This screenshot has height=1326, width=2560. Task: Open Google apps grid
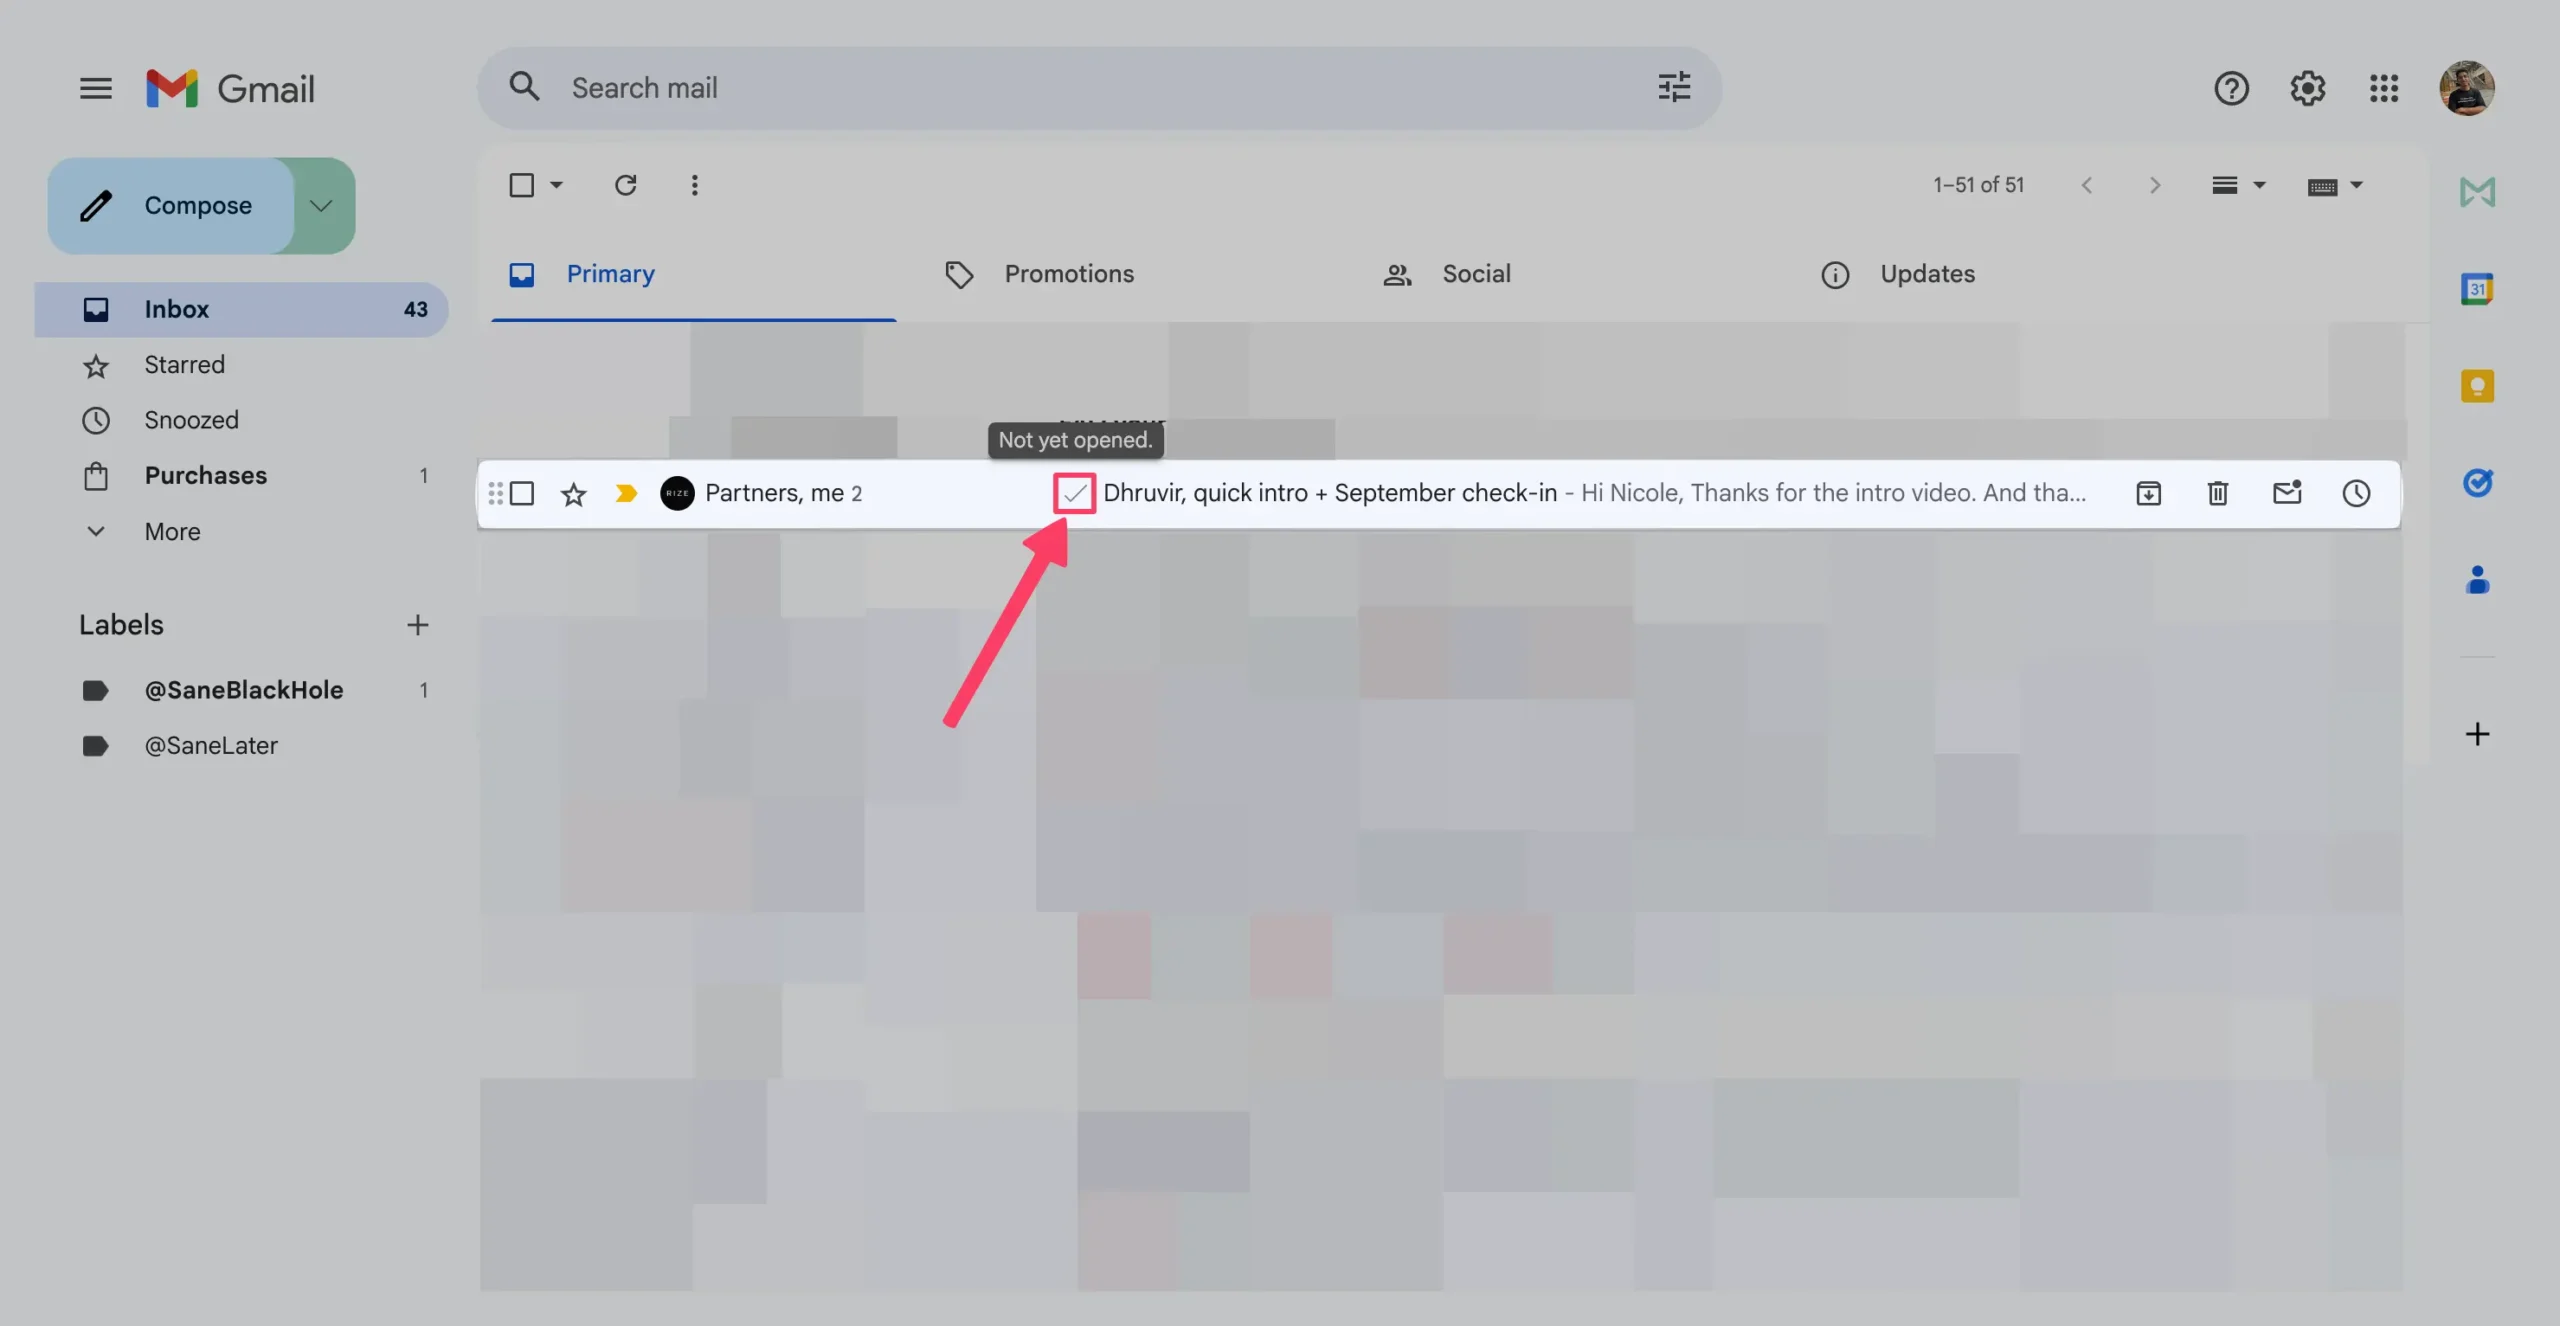[x=2383, y=88]
